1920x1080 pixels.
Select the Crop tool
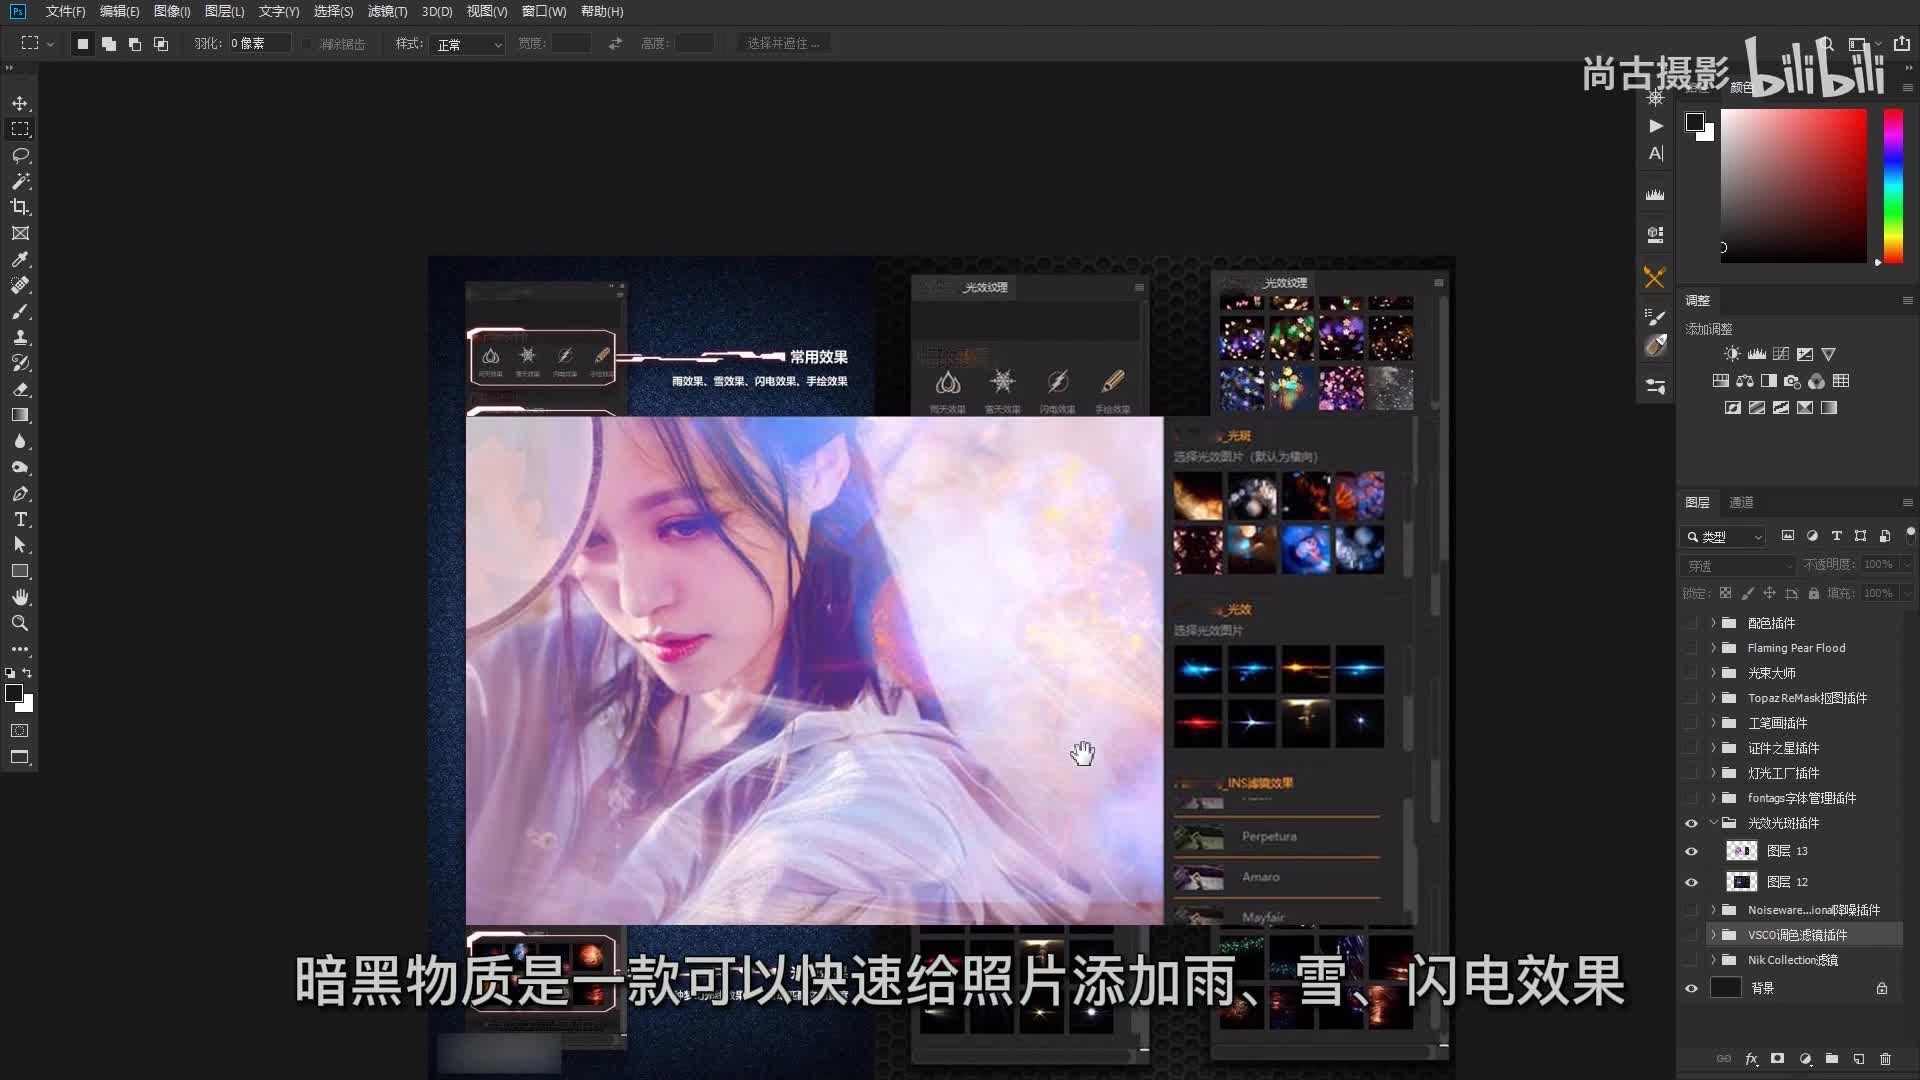click(20, 207)
